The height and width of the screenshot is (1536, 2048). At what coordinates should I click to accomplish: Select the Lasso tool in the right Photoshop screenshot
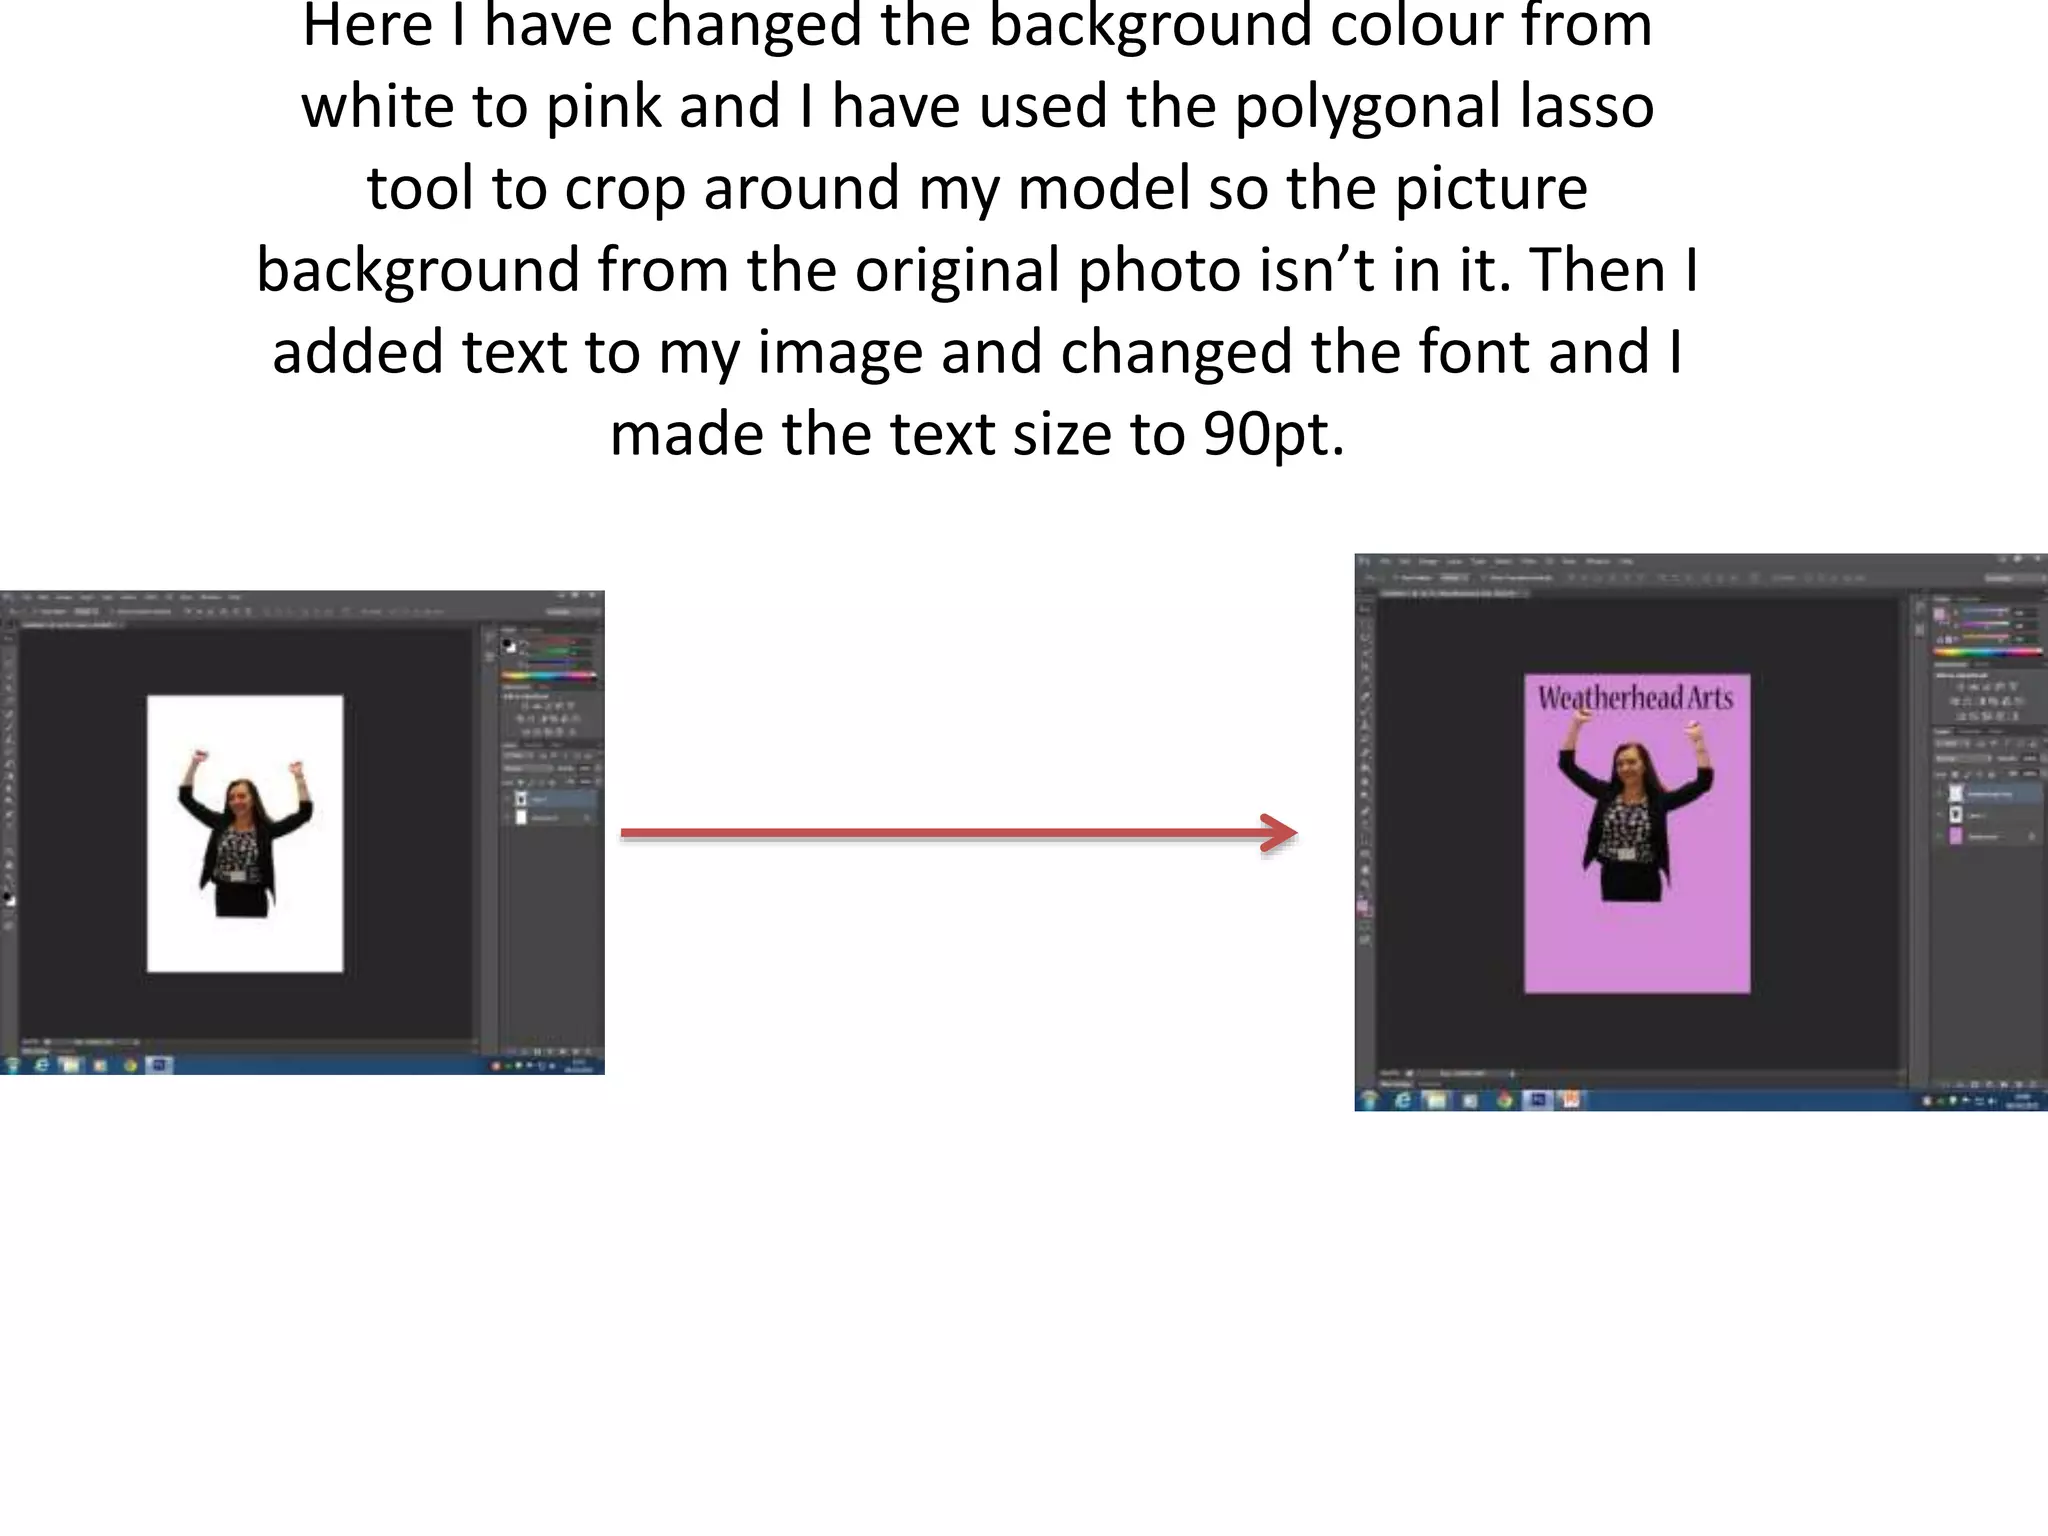point(1365,637)
